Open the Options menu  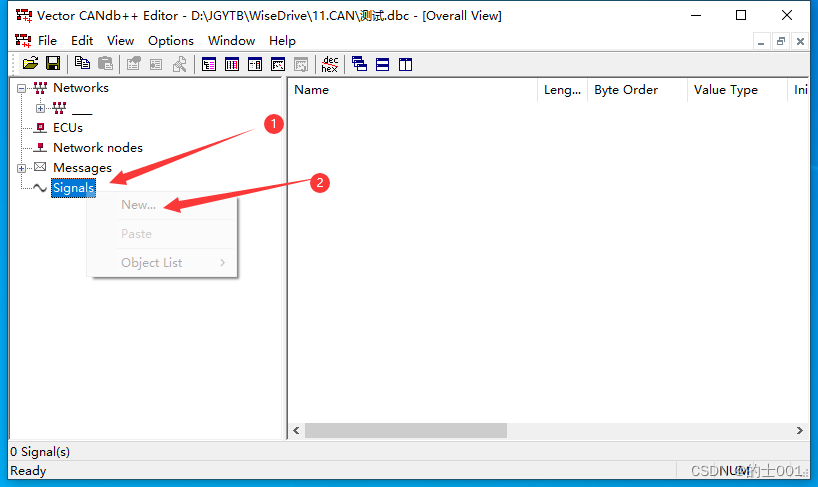[171, 41]
